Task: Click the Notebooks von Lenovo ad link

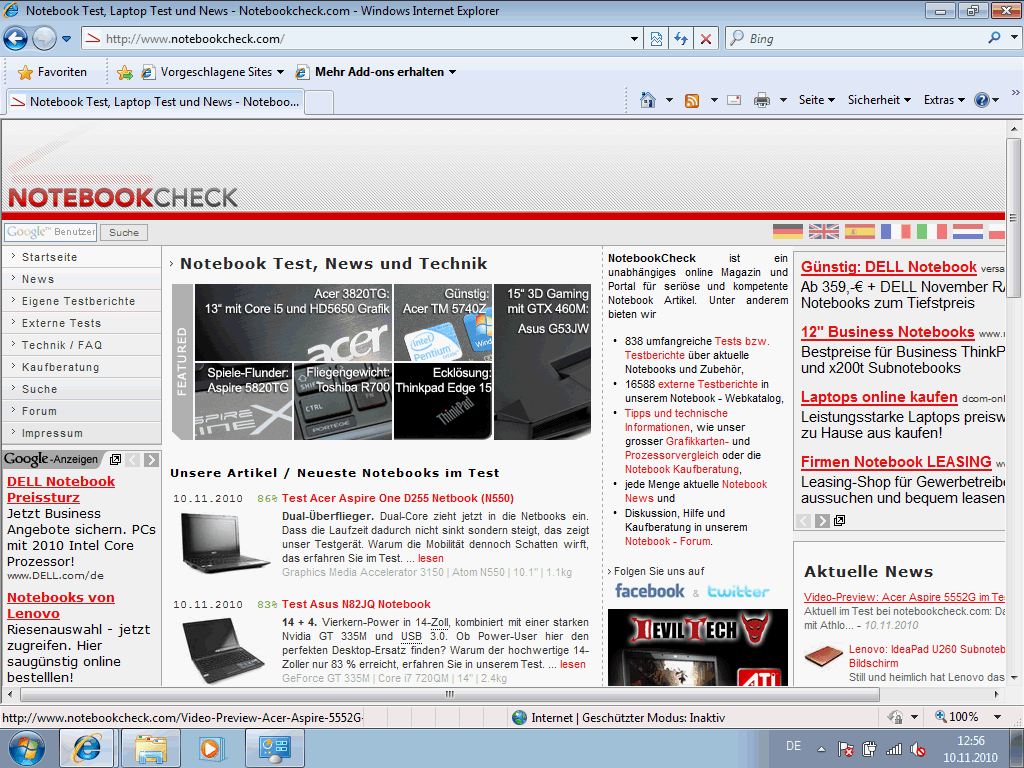Action: (x=60, y=605)
